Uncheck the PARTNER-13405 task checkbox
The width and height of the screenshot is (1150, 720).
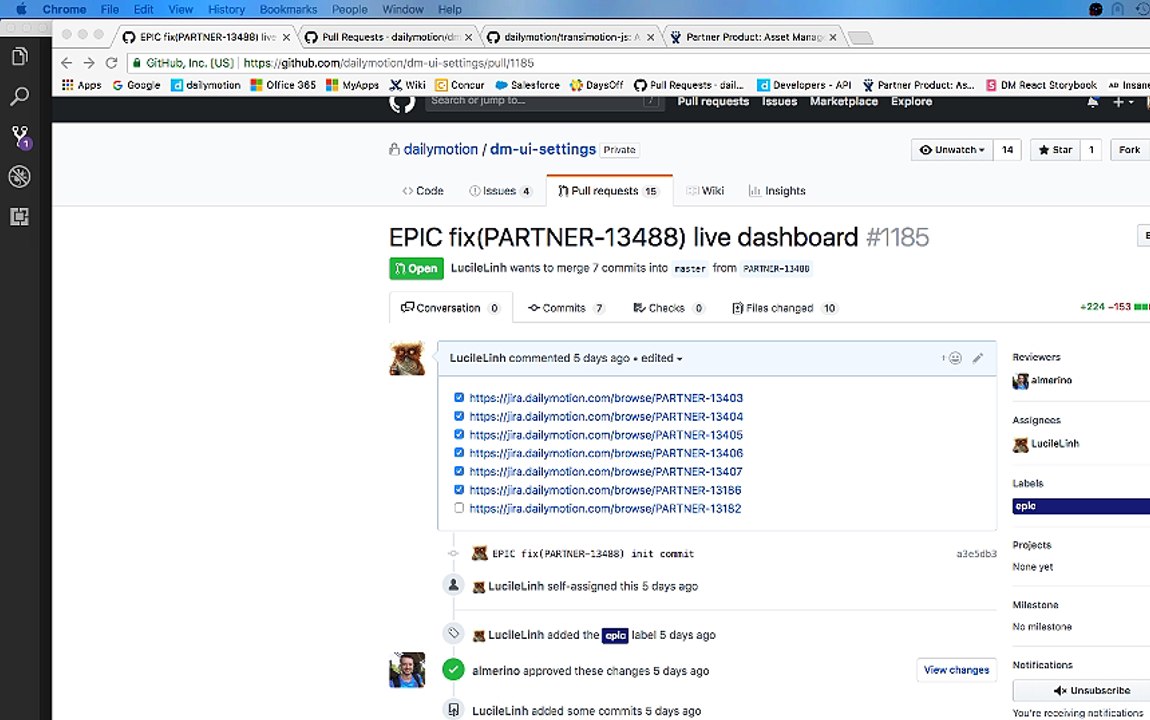click(459, 434)
